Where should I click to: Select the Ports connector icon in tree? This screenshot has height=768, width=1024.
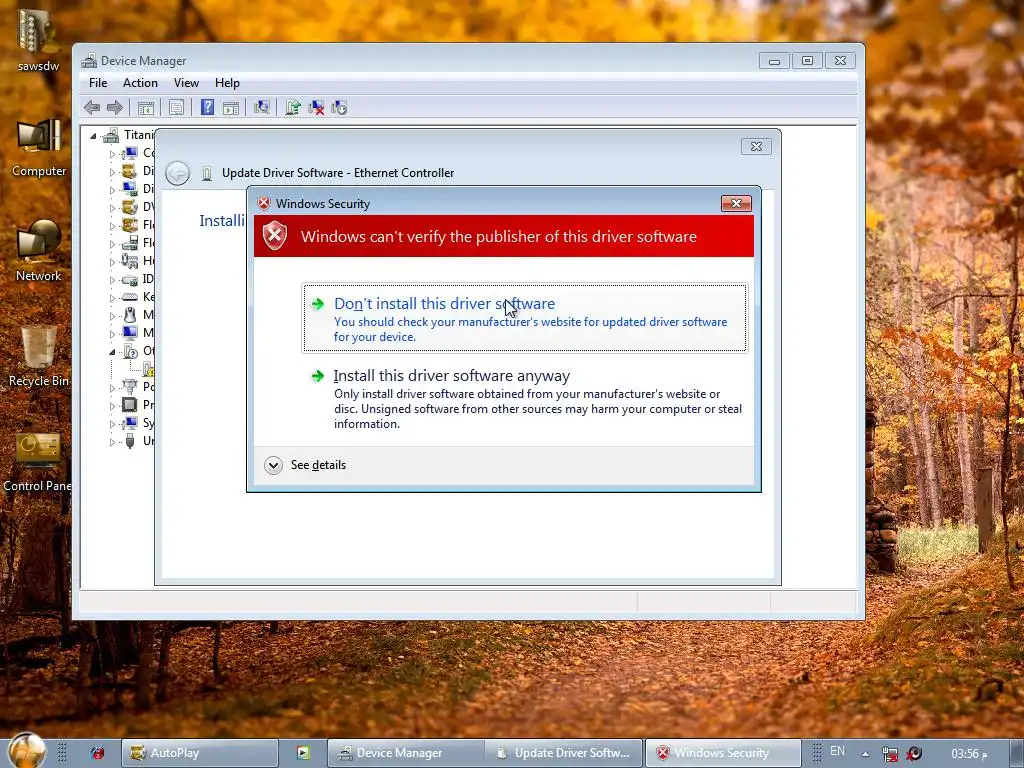[x=130, y=387]
